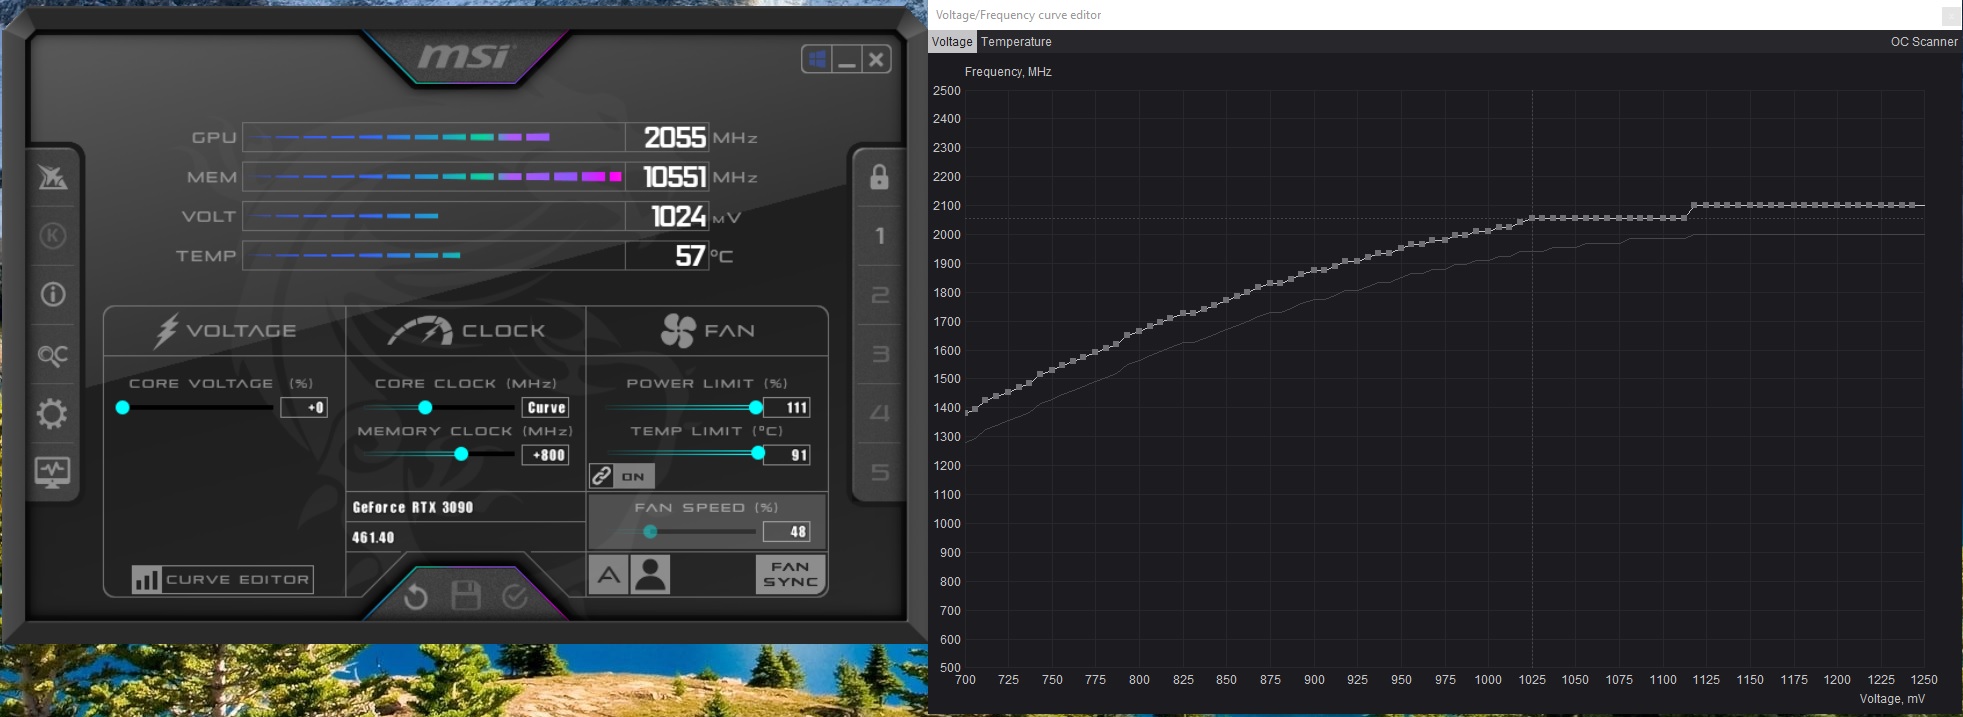Select profile slot 4
Screen dimensions: 1963x717
point(879,413)
